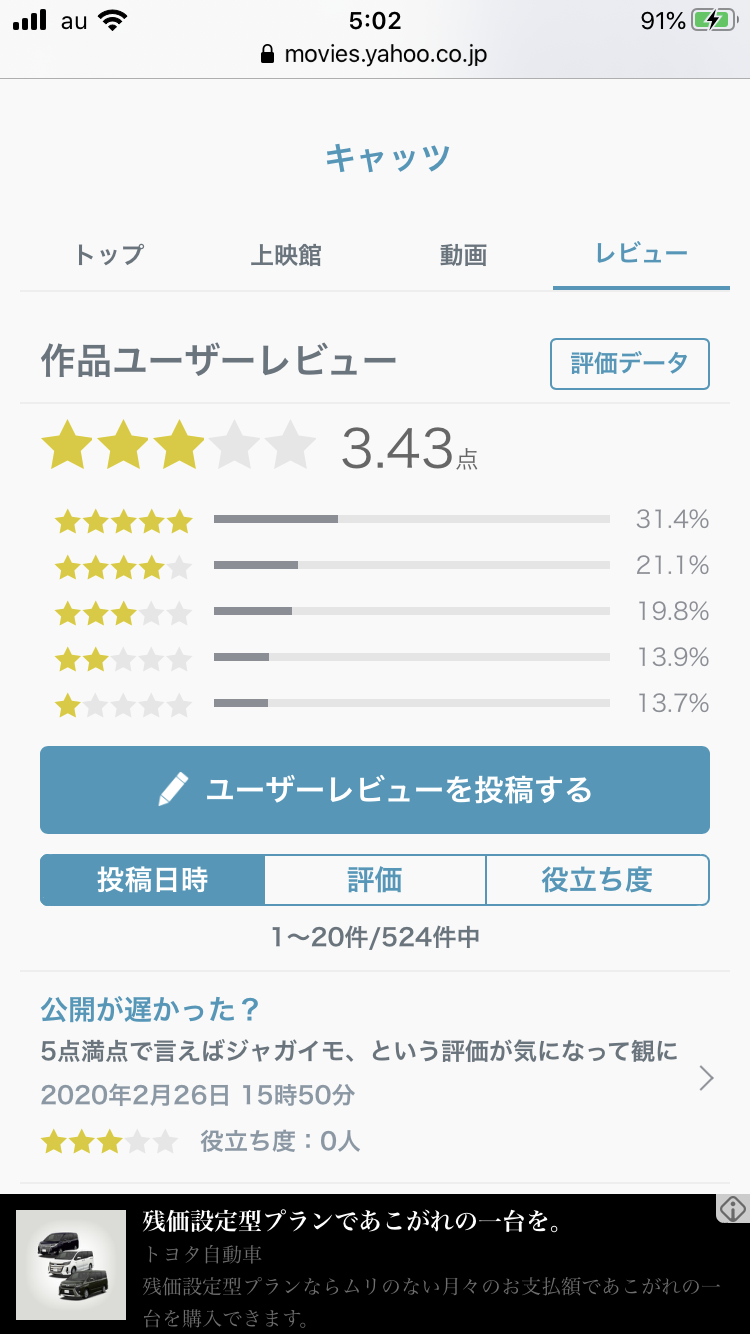Open the 公開が遅かった？ review link
This screenshot has width=750, height=1334.
tap(150, 1008)
